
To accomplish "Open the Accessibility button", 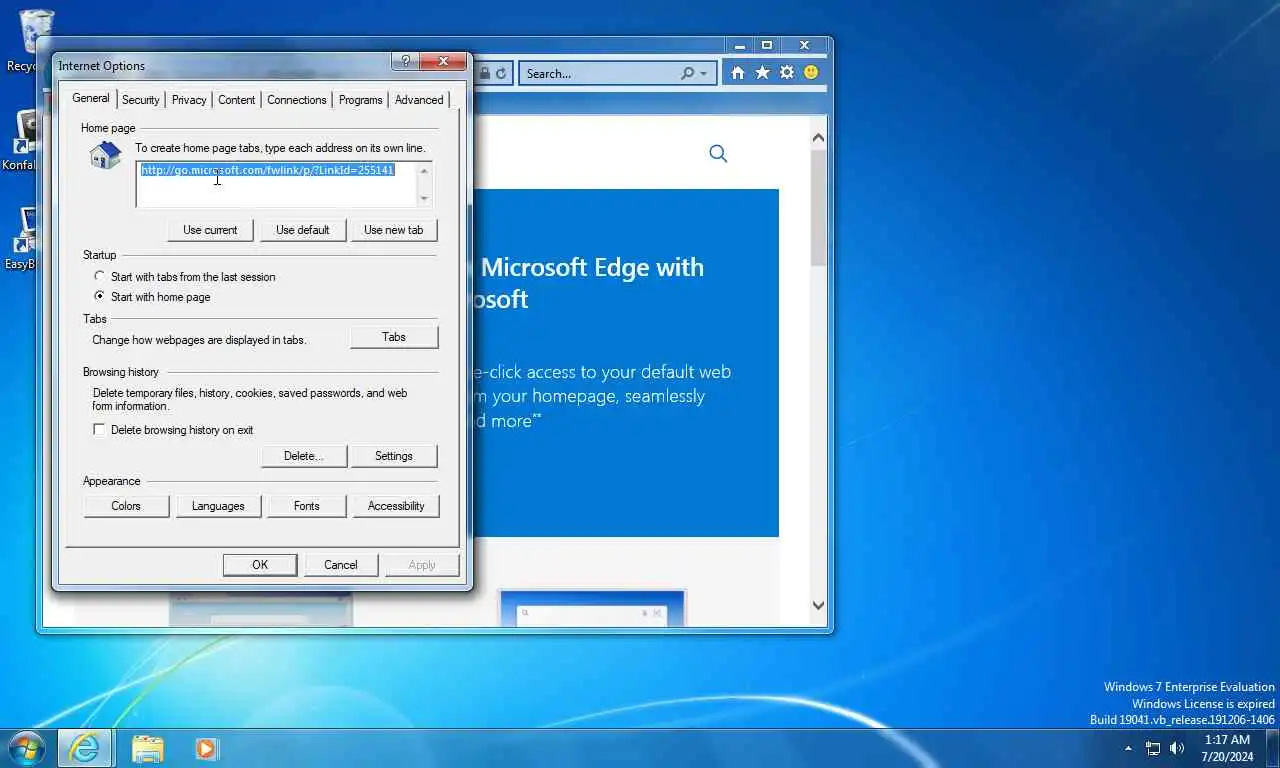I will [x=396, y=506].
